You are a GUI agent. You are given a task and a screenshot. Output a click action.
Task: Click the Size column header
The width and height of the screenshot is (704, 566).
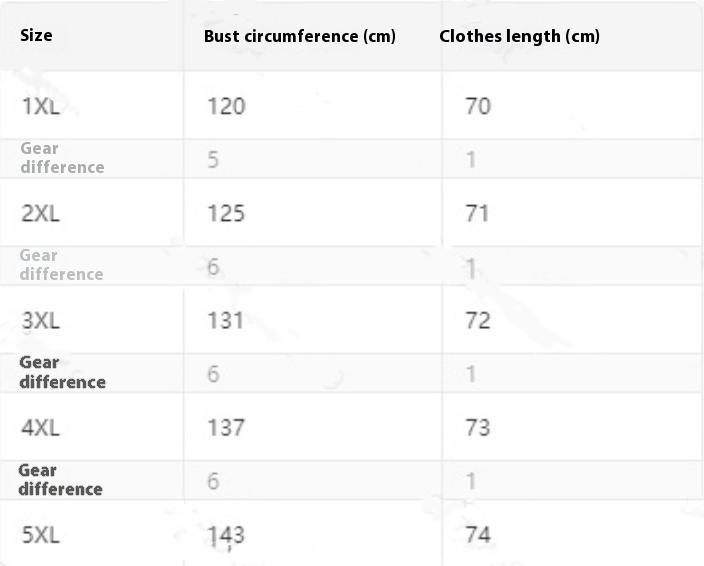point(36,35)
